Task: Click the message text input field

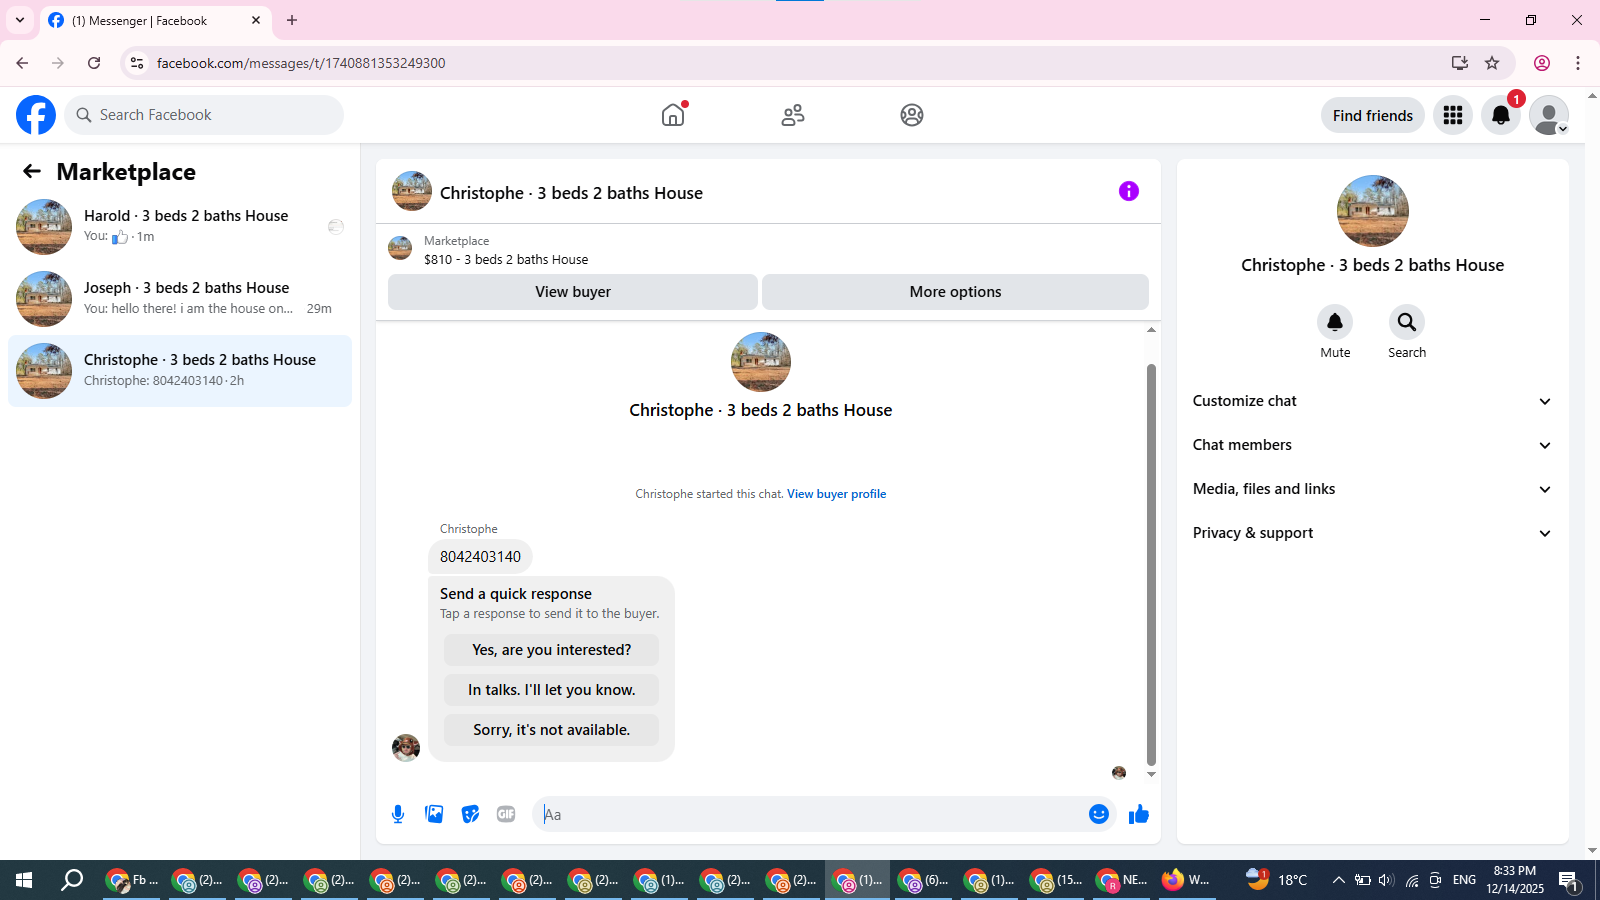Action: pyautogui.click(x=812, y=814)
